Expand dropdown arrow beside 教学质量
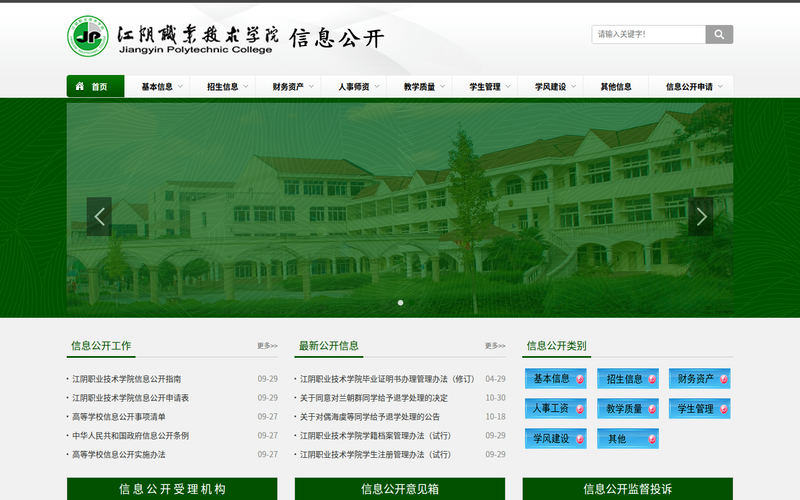 442,87
